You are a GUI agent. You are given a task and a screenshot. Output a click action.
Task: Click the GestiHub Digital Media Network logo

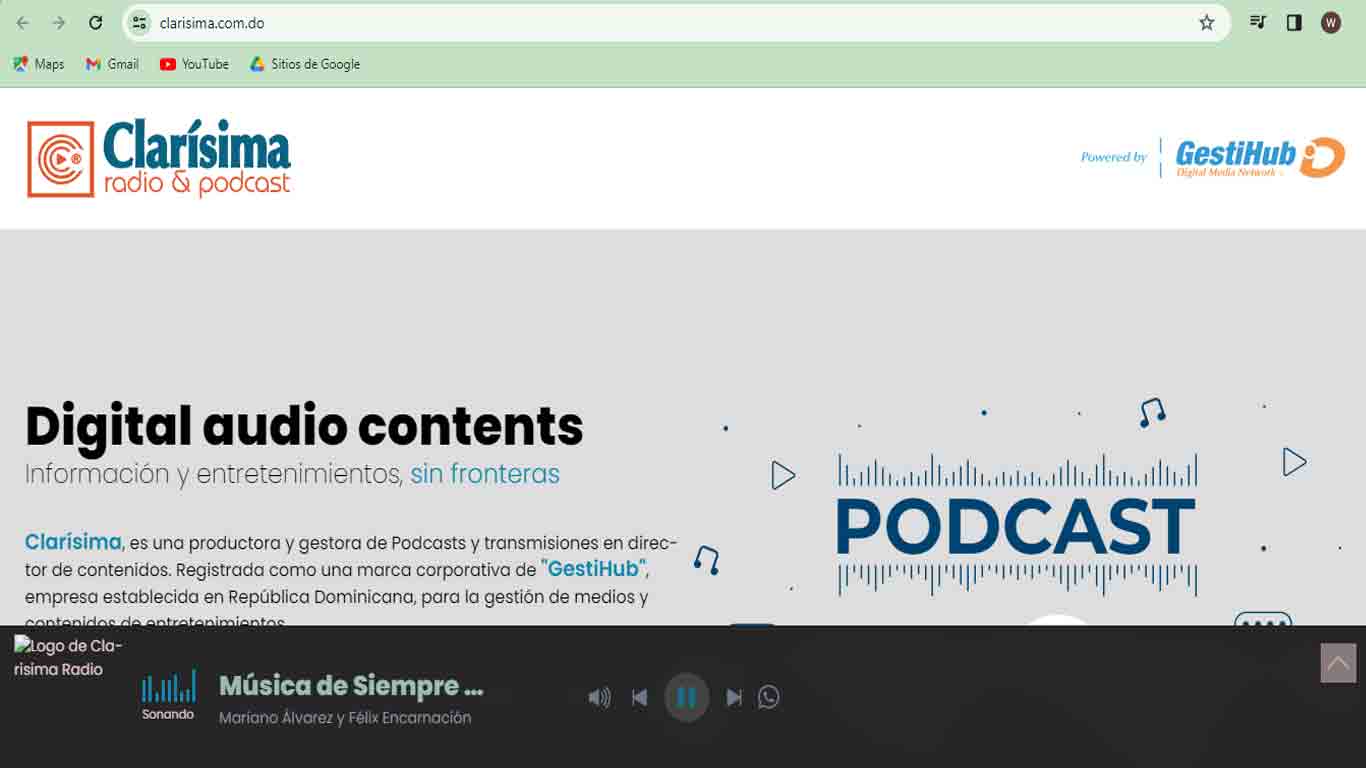coord(1260,157)
